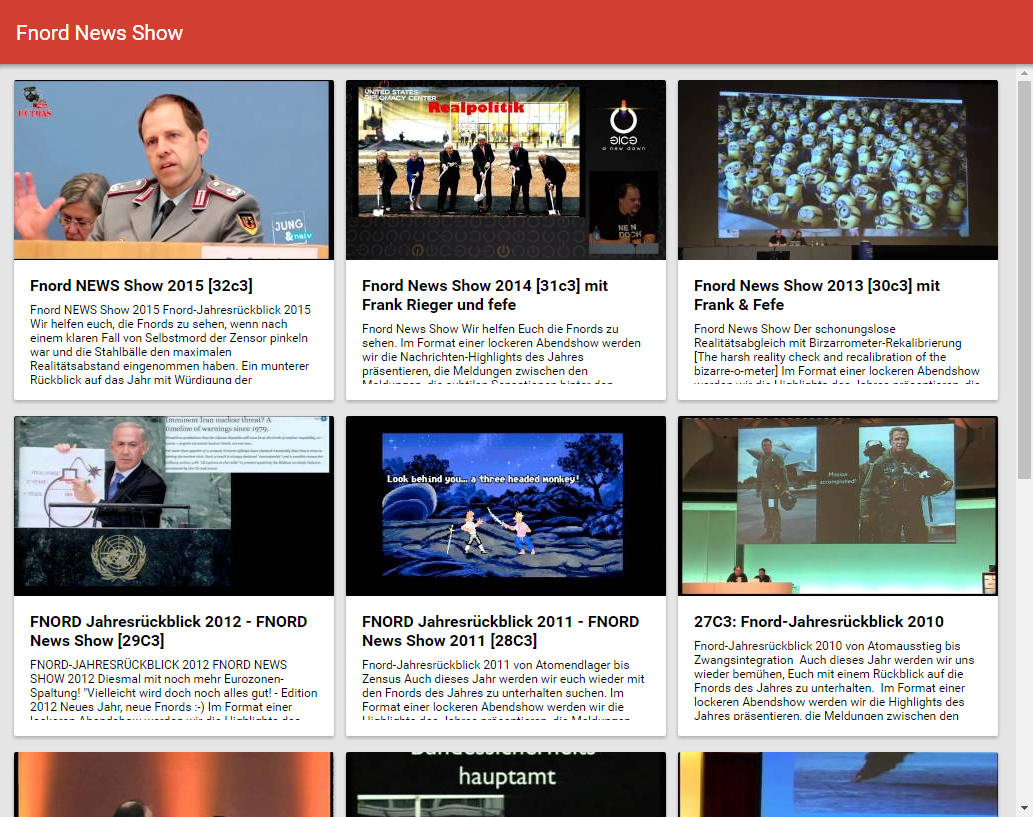Open the Fnord News Show 2014 [31c3] thumbnail
Image resolution: width=1033 pixels, height=817 pixels.
coord(506,170)
